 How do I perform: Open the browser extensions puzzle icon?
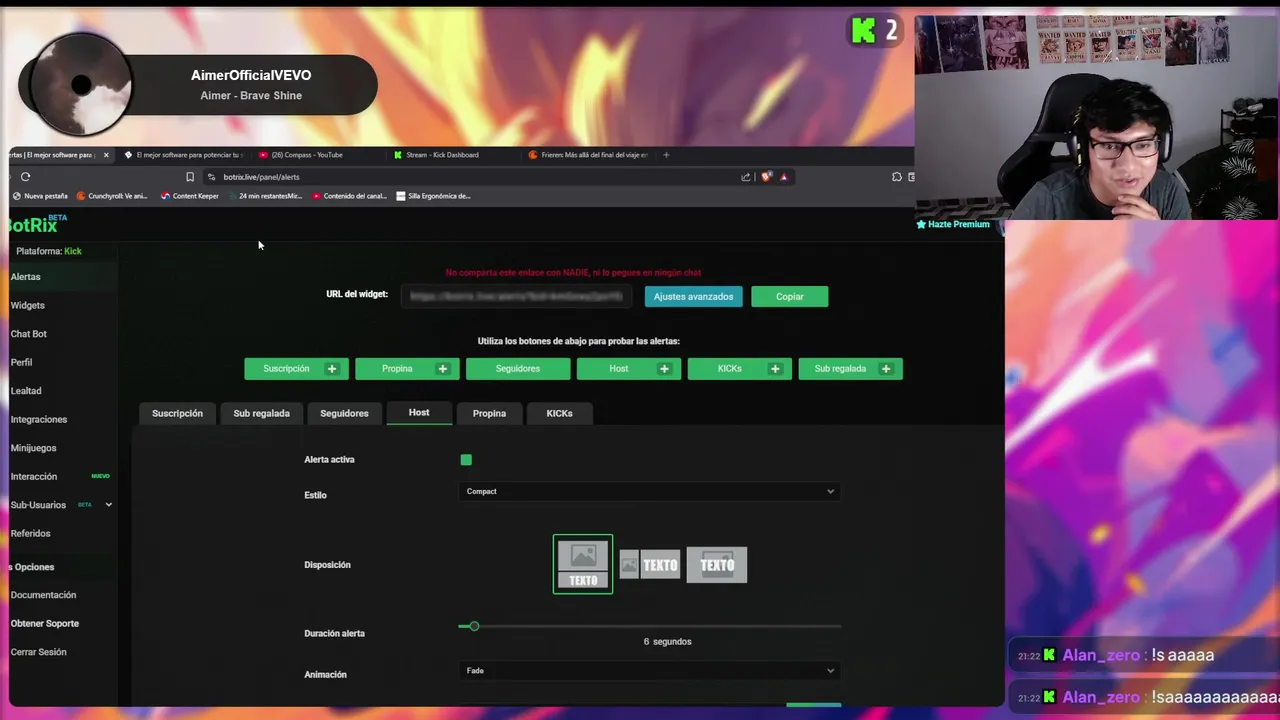pyautogui.click(x=897, y=177)
